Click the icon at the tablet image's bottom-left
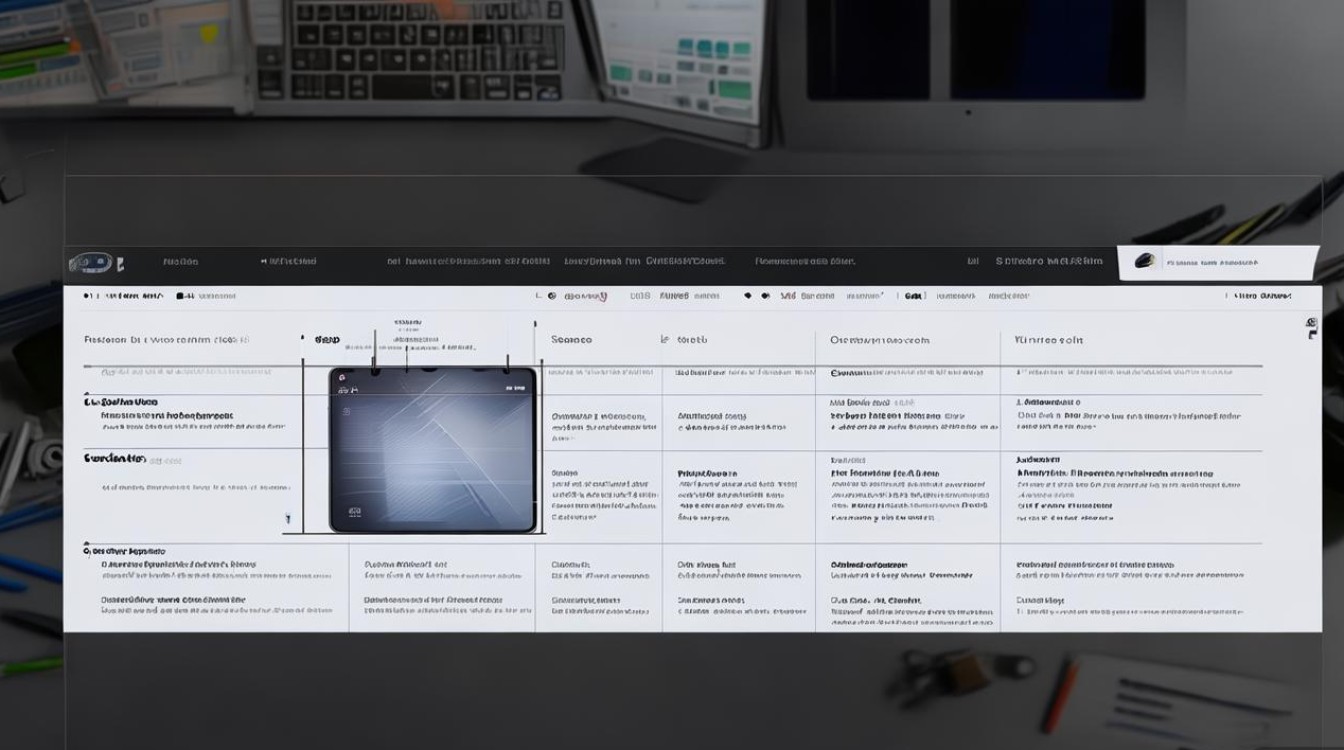Image resolution: width=1344 pixels, height=750 pixels. tap(353, 511)
